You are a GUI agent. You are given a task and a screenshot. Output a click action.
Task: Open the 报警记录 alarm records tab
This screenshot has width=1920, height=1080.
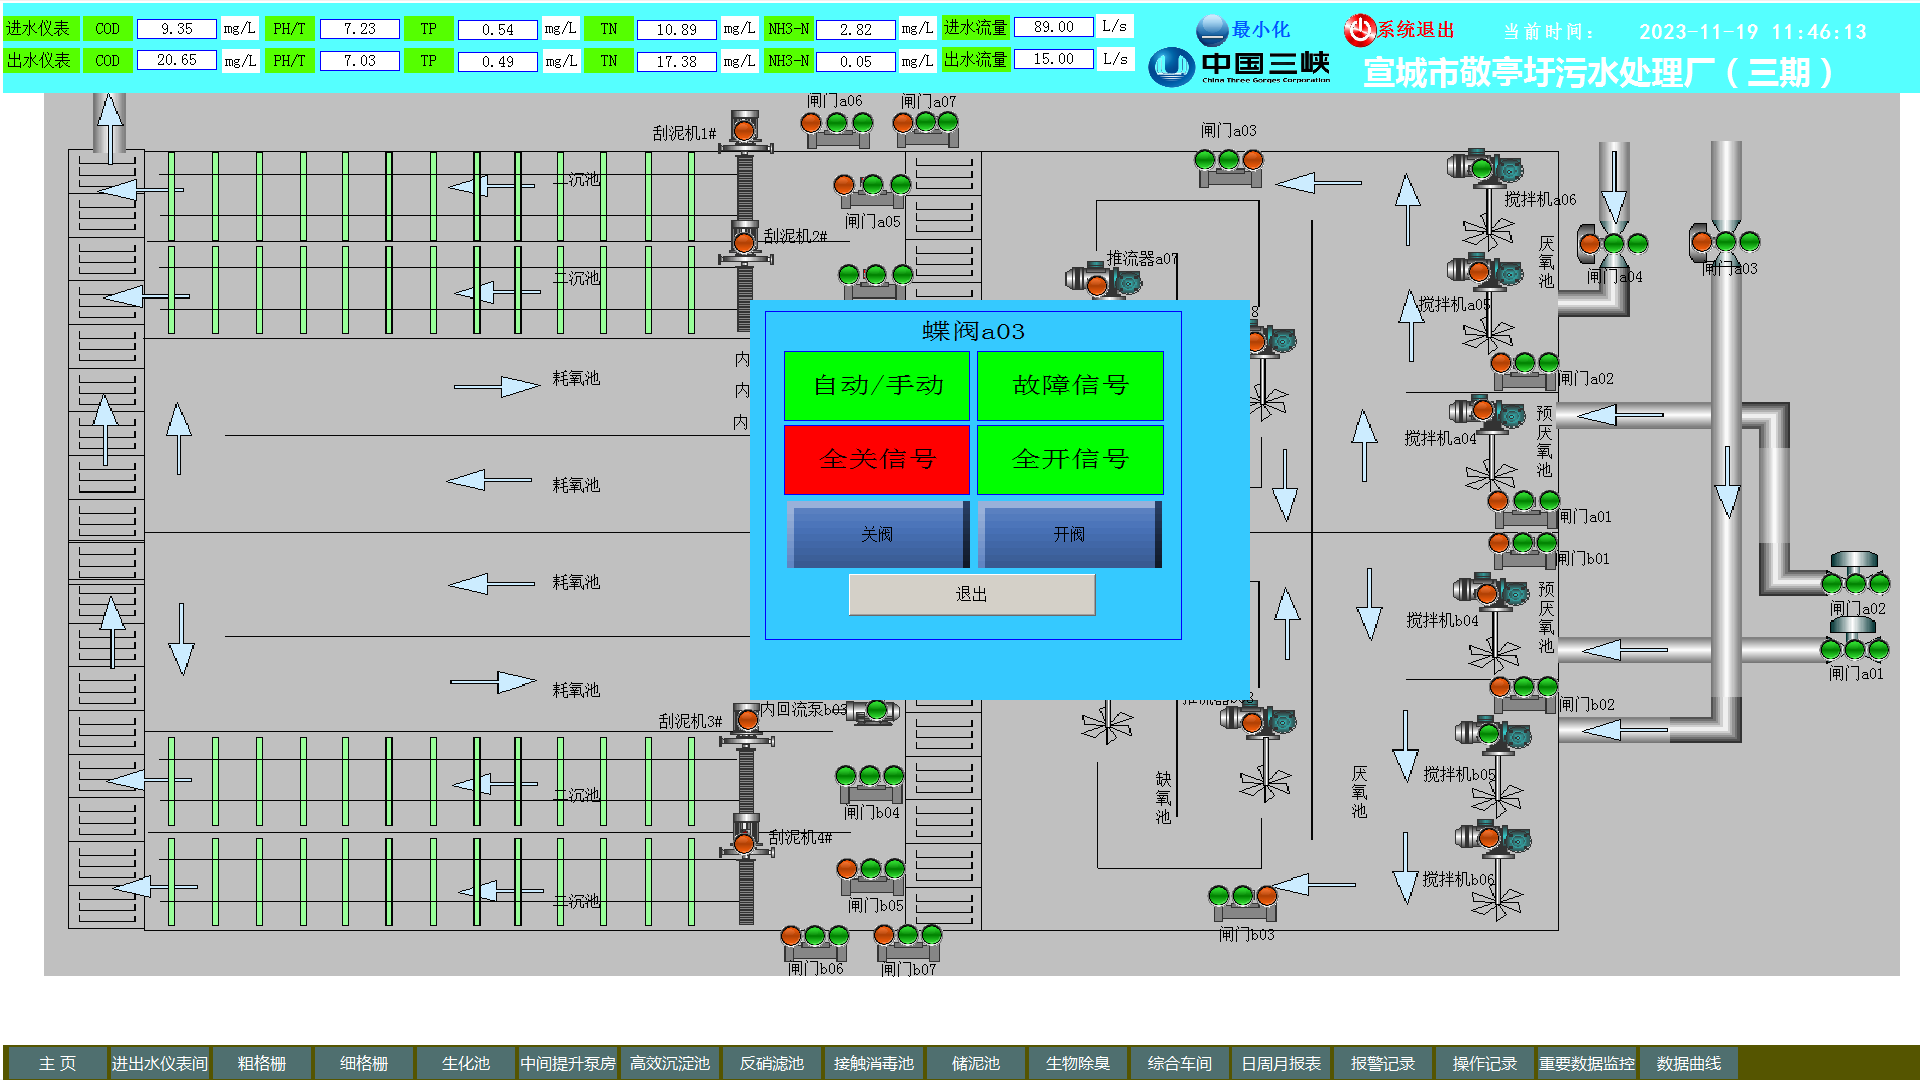click(1383, 1063)
